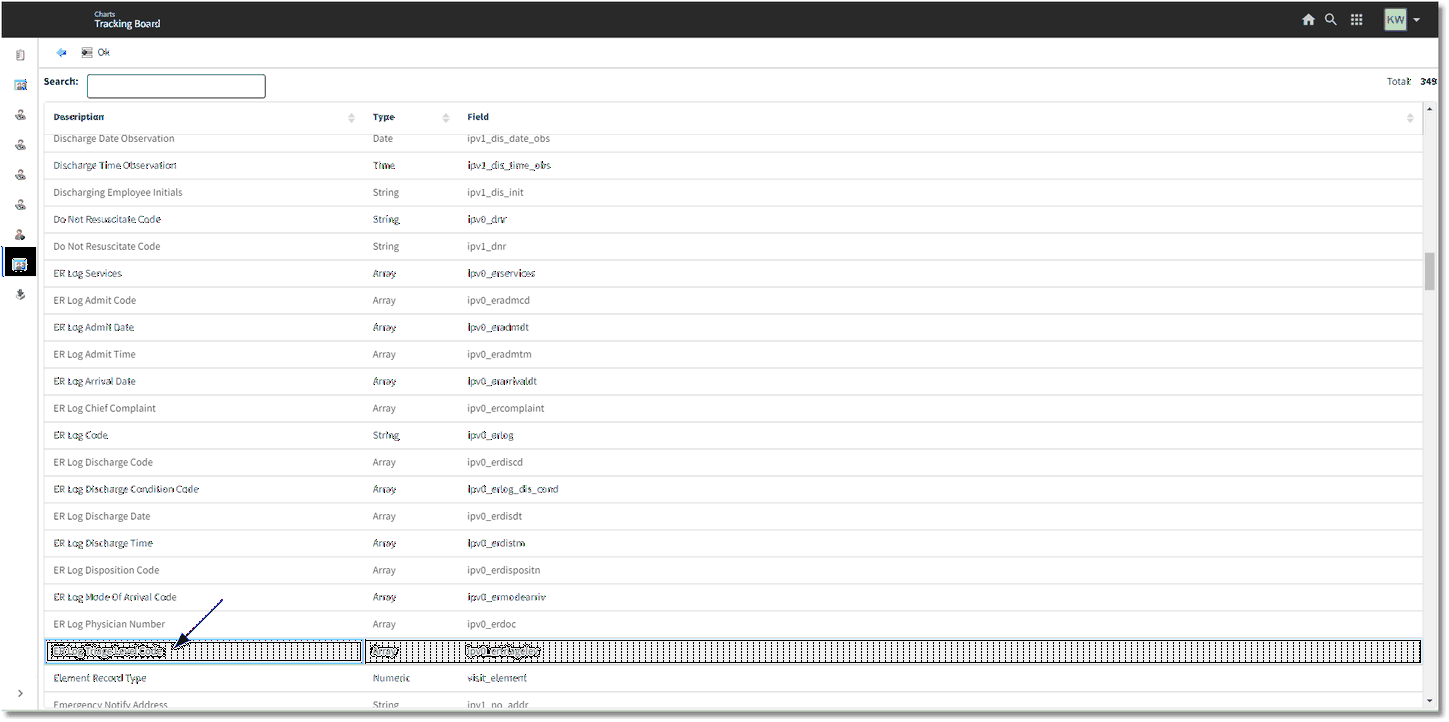Sort by the Description column arrows
This screenshot has height=722, width=1449.
click(351, 118)
